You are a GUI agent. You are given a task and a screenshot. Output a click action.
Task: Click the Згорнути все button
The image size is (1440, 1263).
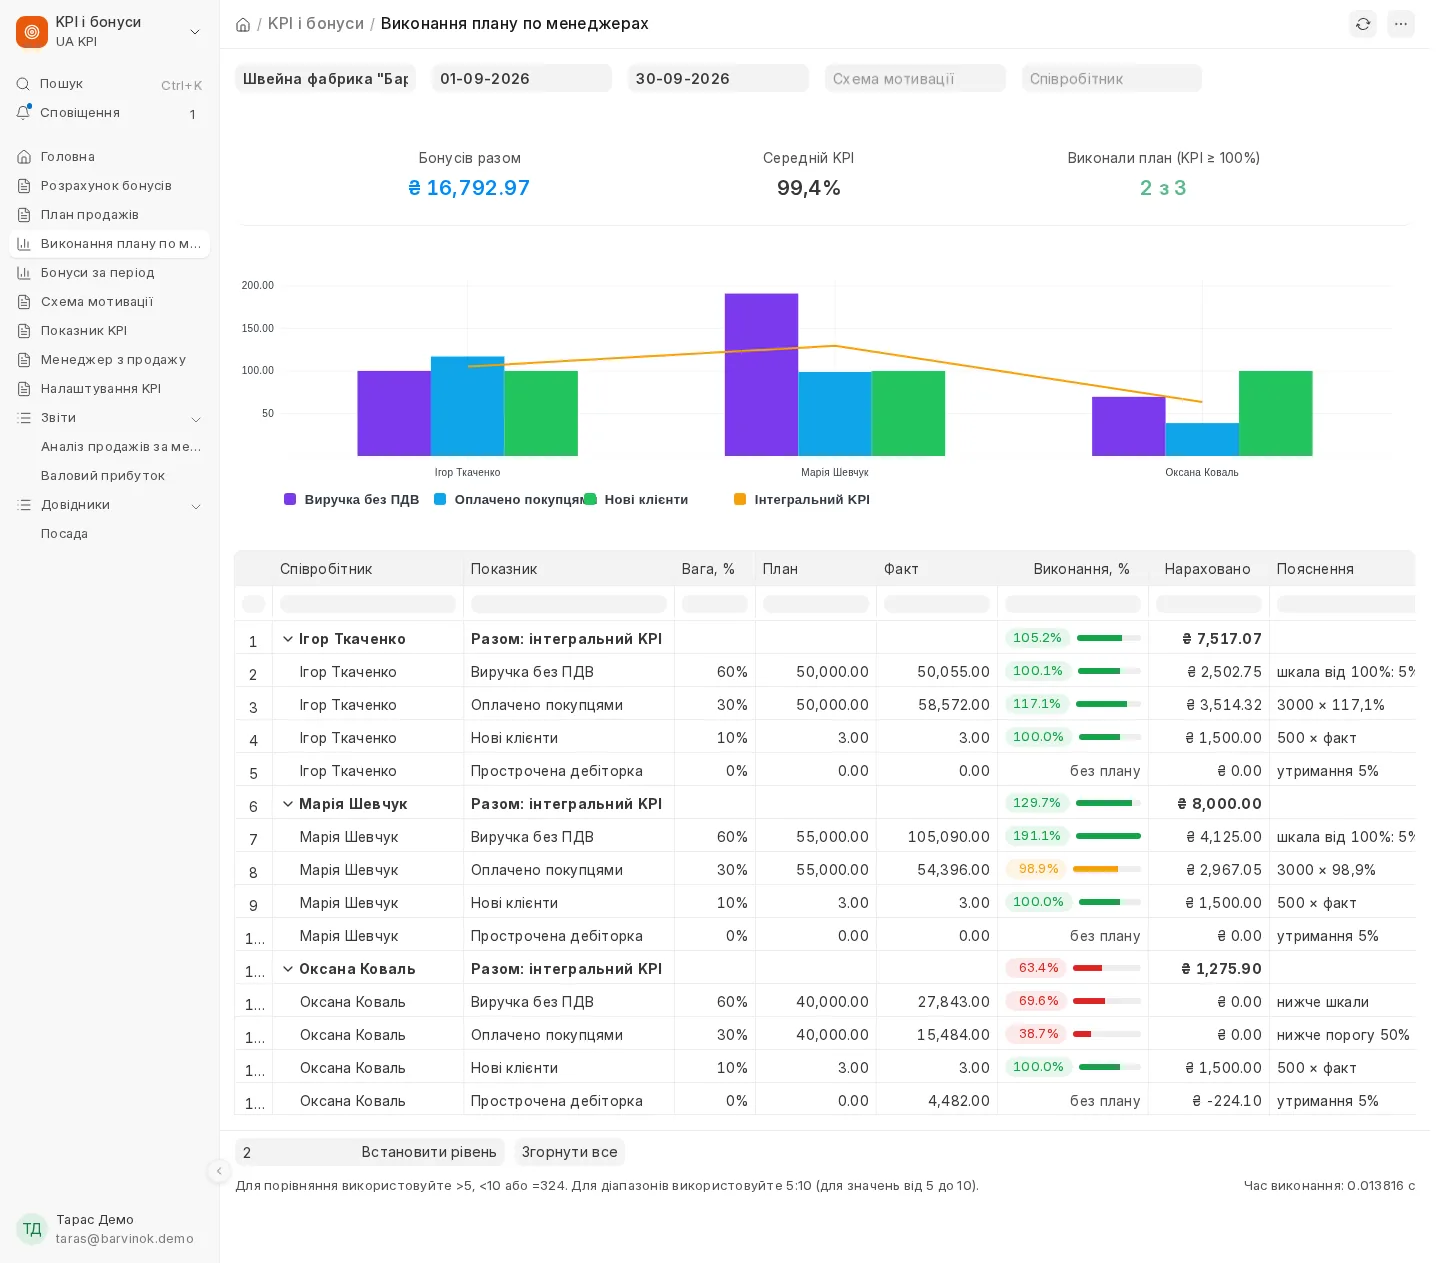click(570, 1152)
